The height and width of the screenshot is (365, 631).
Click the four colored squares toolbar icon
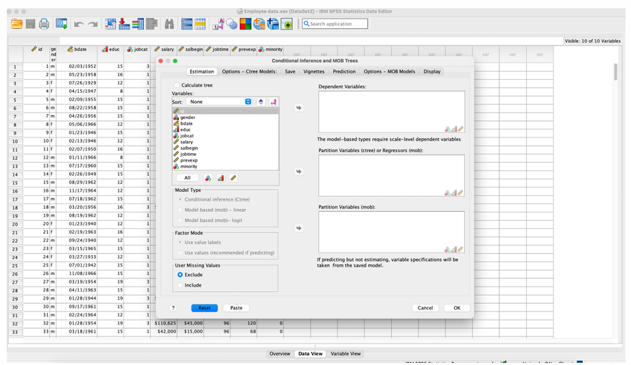245,24
